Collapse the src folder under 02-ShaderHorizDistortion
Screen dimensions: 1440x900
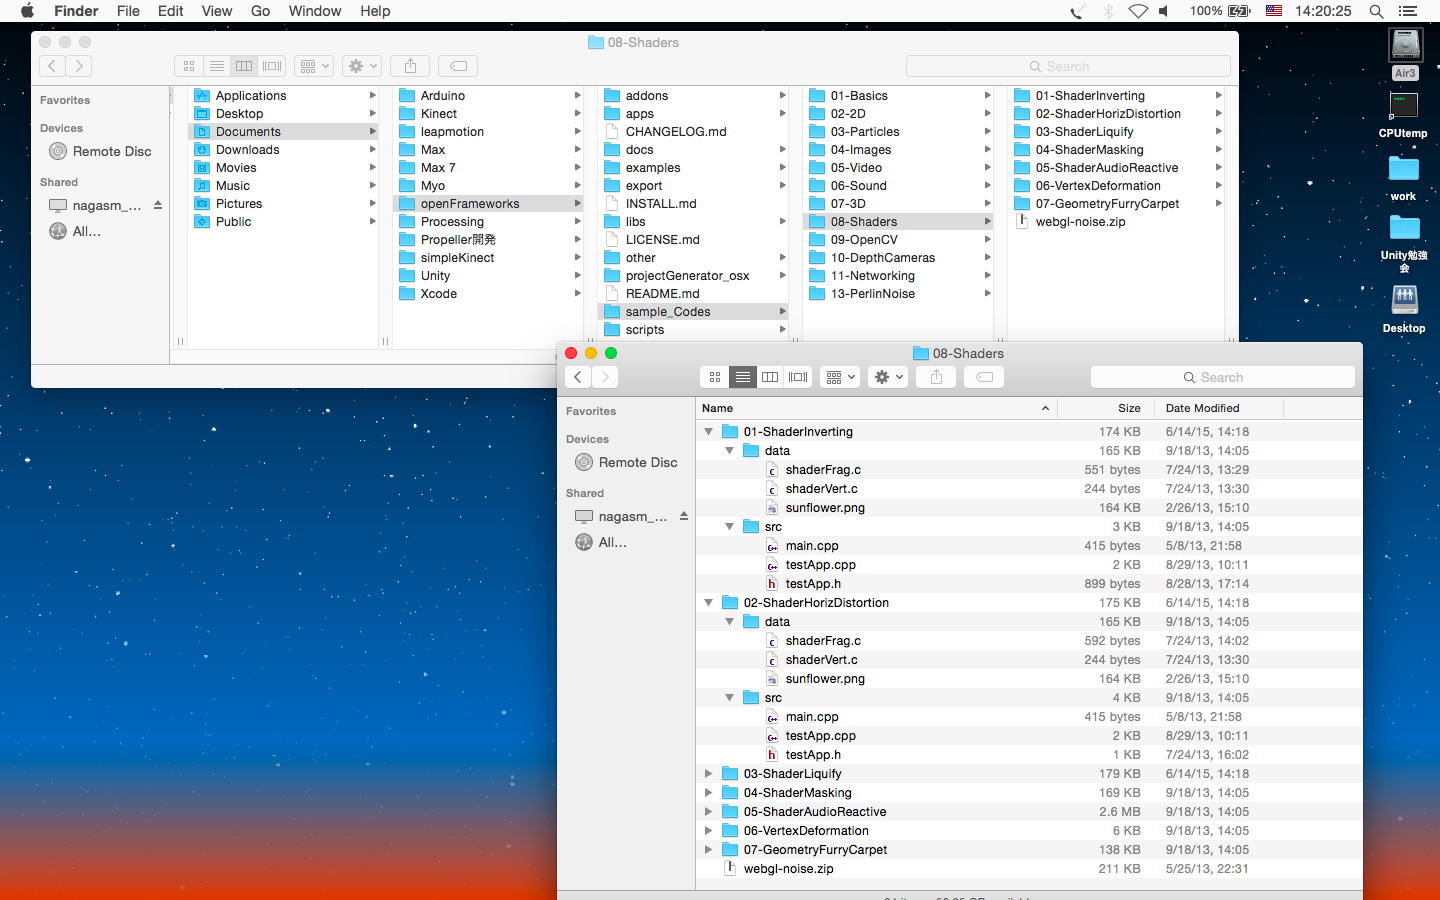[730, 698]
